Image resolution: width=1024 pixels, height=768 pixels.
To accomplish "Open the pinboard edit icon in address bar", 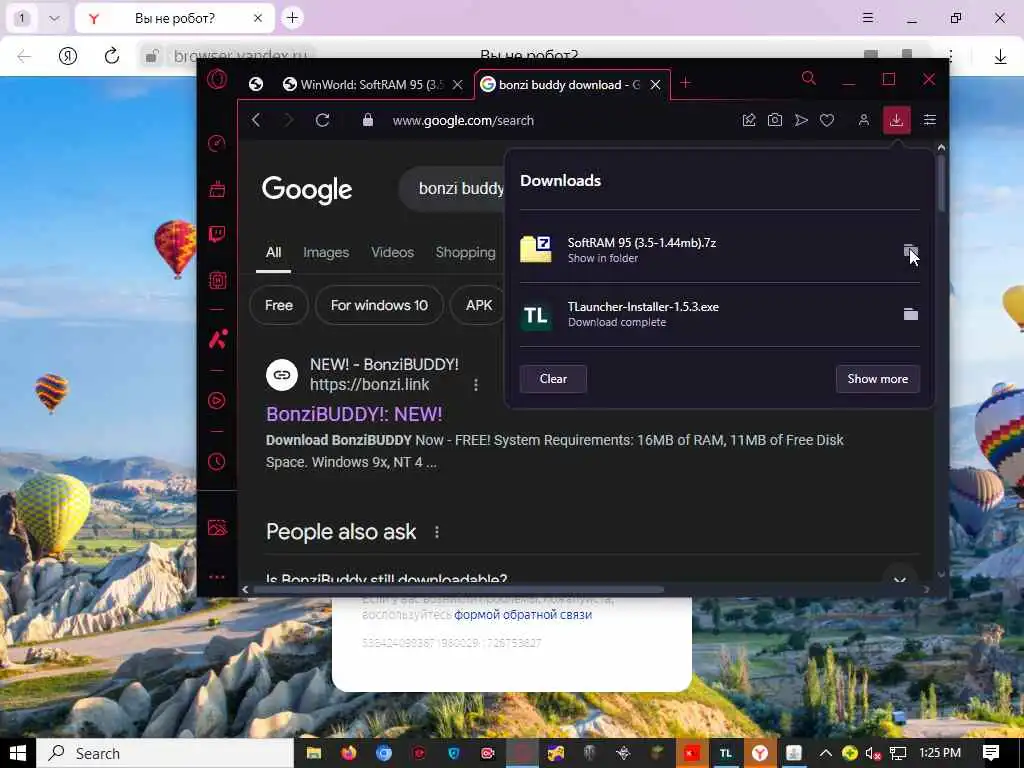I will click(749, 120).
